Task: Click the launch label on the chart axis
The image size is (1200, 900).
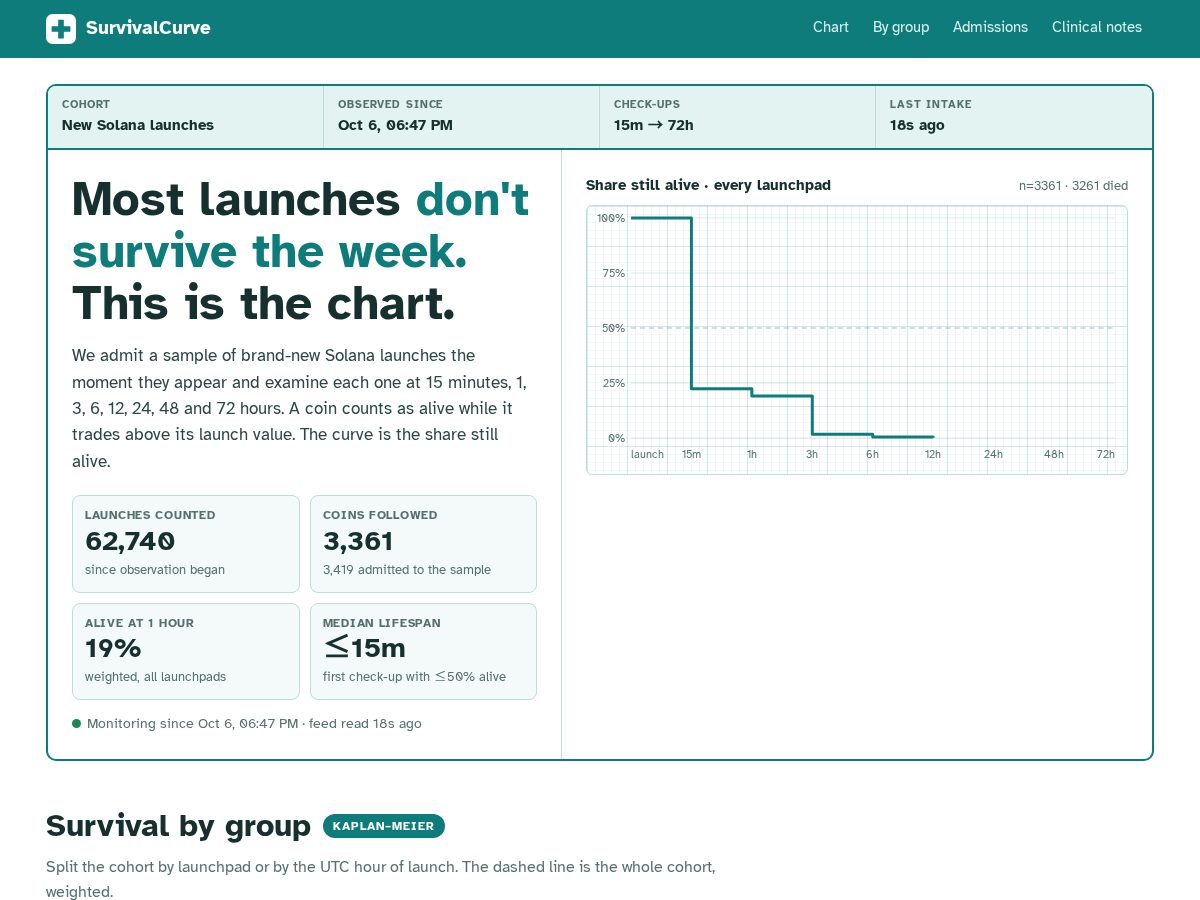Action: coord(647,454)
